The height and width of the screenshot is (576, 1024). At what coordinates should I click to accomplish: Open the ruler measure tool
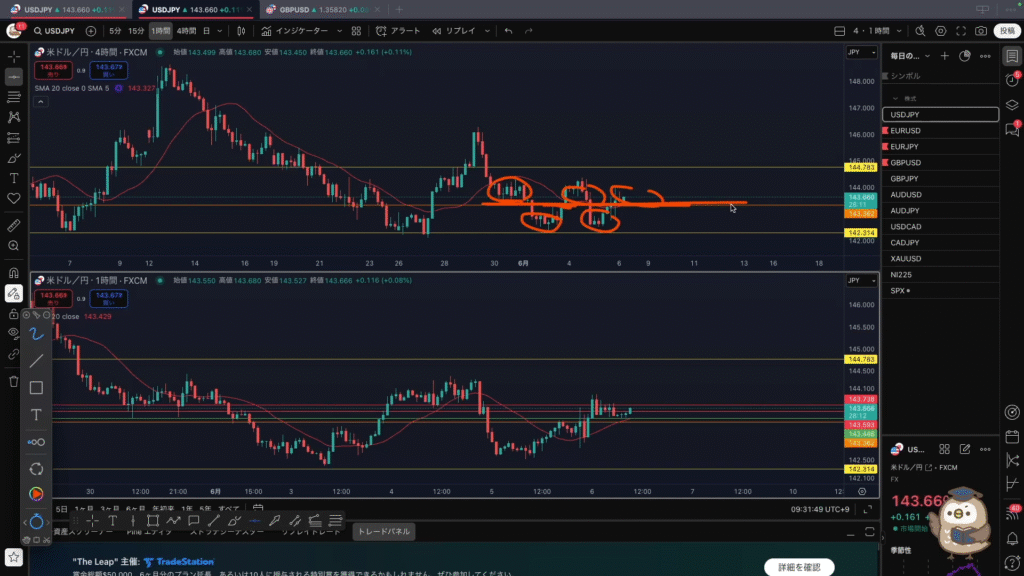coord(14,226)
